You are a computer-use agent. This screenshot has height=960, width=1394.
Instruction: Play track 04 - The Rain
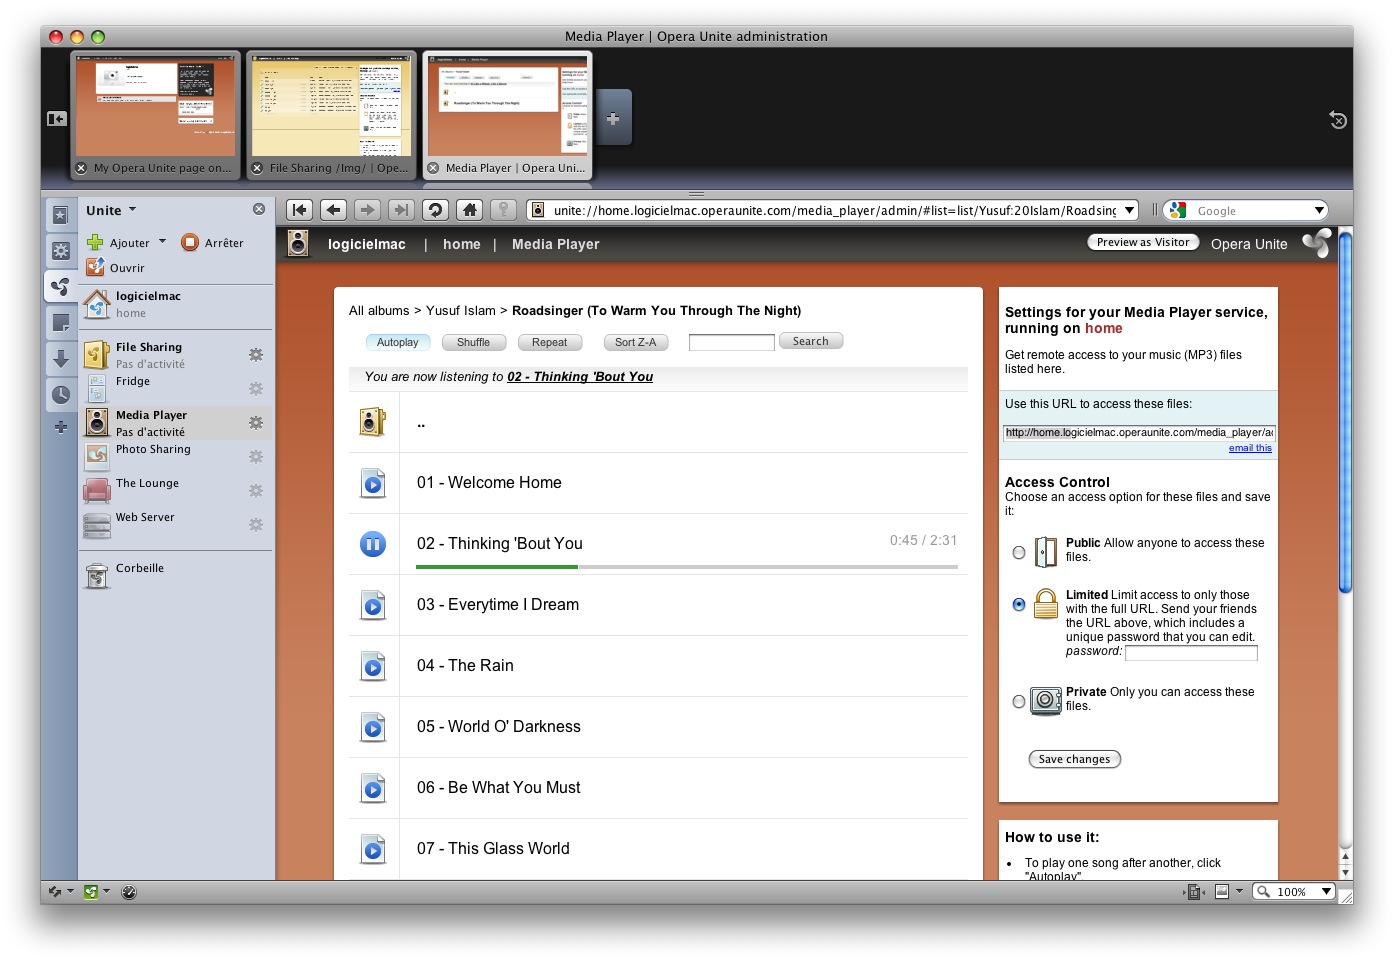coord(373,667)
